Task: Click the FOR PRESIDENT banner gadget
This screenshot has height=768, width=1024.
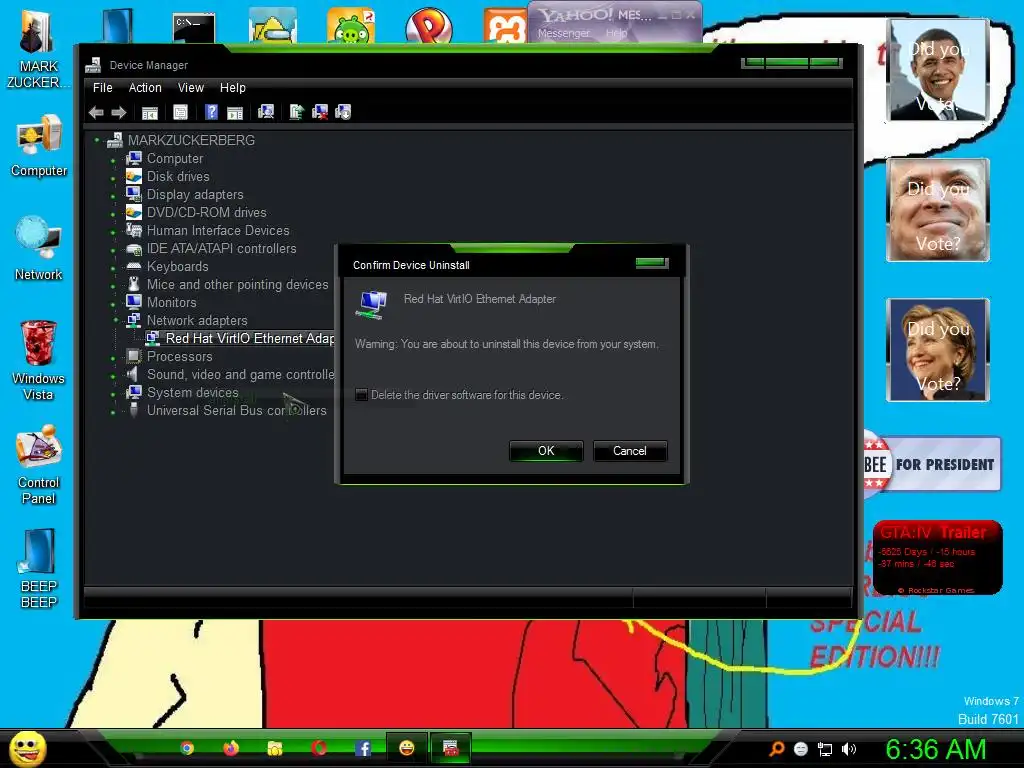Action: coord(933,464)
